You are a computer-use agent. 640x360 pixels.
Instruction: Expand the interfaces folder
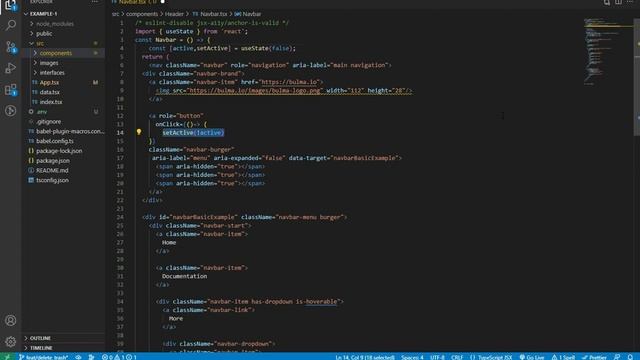coord(63,73)
